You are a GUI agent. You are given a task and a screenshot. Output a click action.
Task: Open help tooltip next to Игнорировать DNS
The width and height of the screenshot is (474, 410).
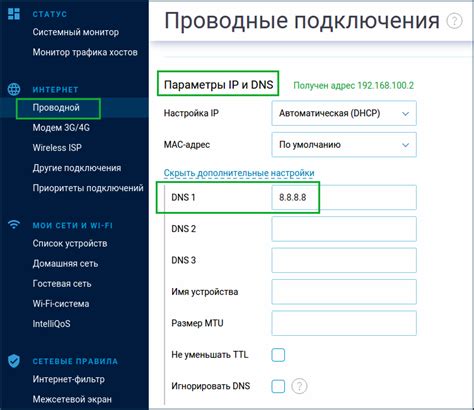299,386
